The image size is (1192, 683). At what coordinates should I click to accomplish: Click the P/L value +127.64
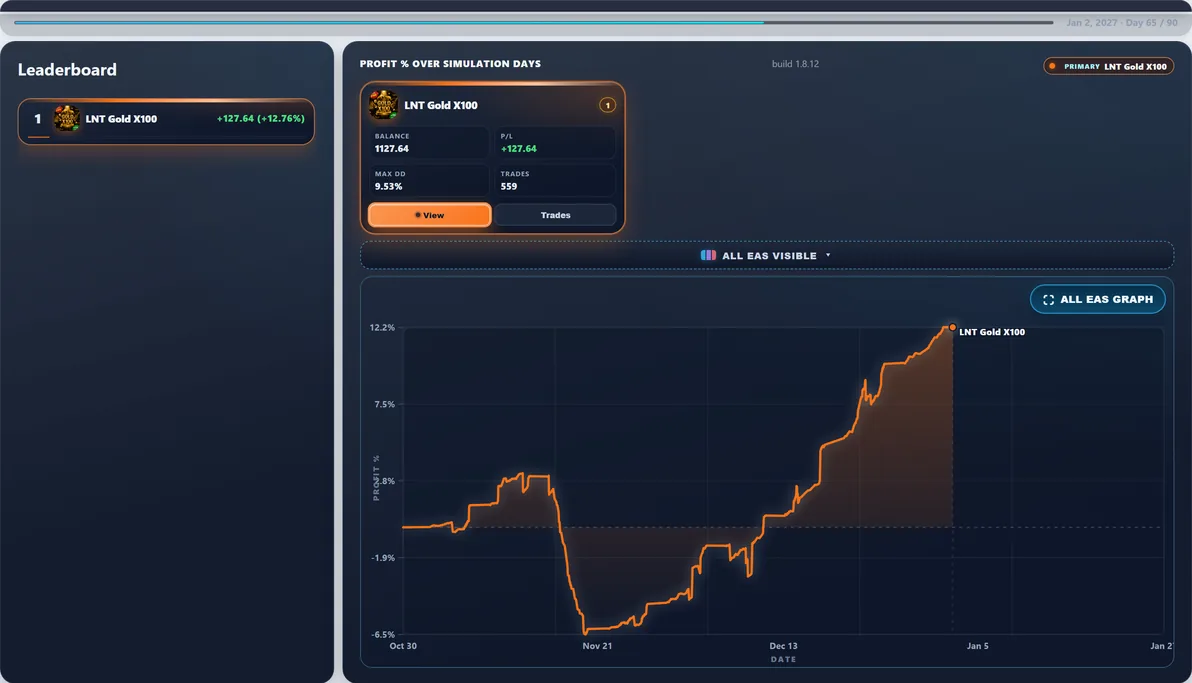pos(518,149)
